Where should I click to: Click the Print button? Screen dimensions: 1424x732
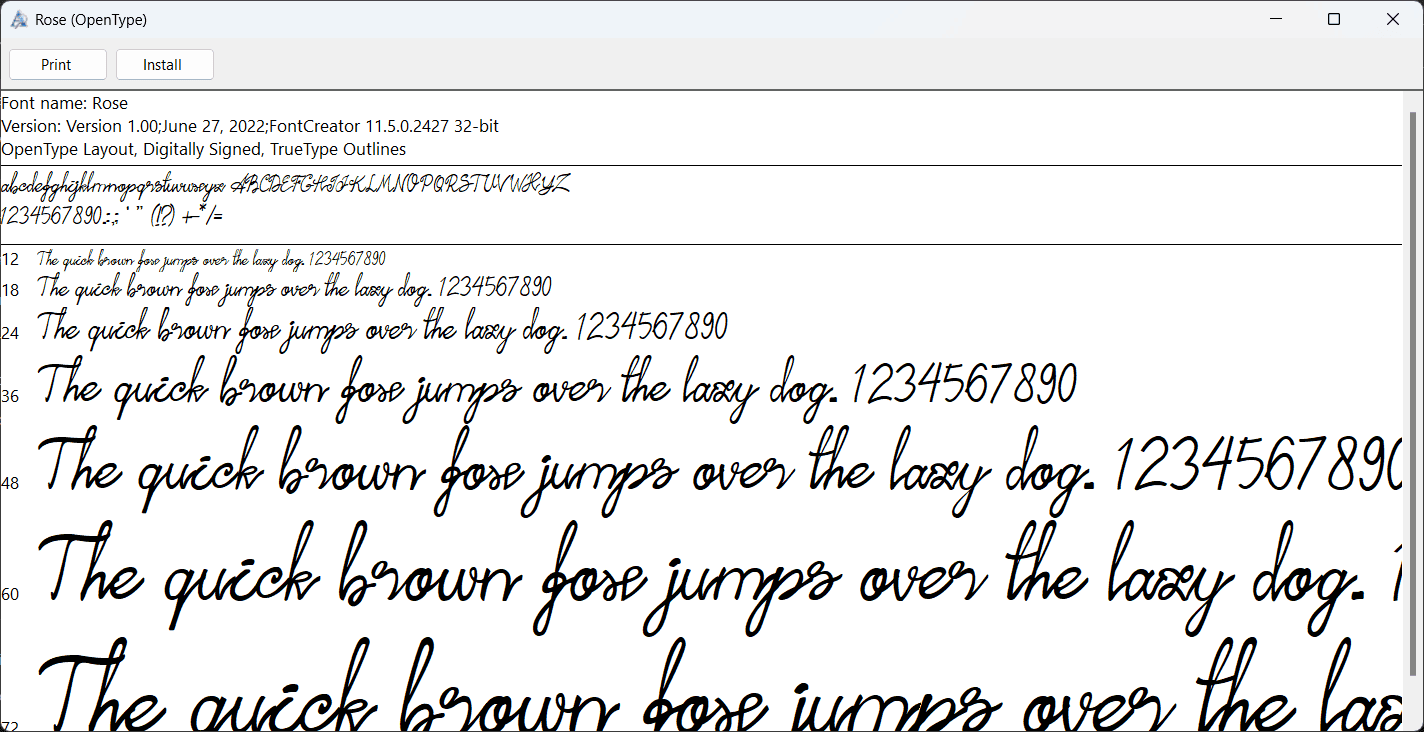coord(57,64)
